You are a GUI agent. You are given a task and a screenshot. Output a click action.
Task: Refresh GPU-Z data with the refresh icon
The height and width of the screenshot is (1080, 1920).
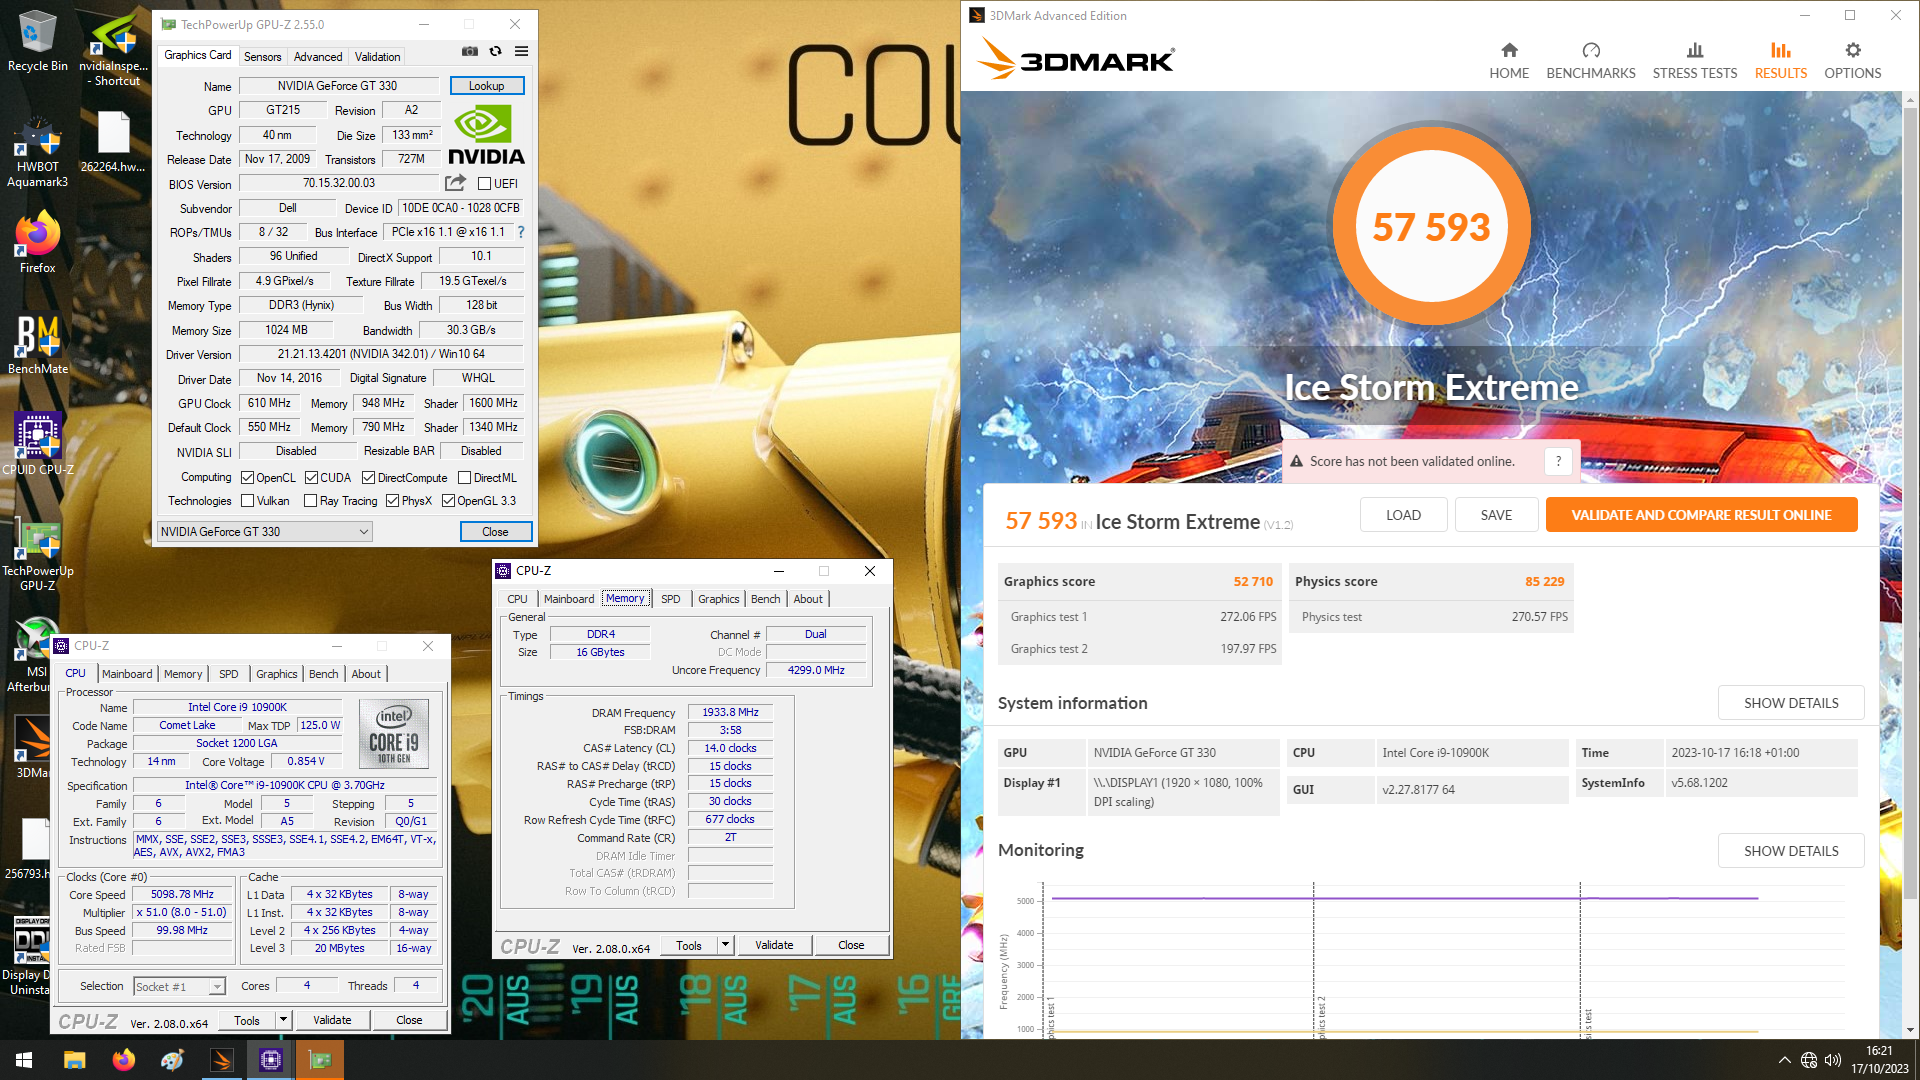(496, 51)
